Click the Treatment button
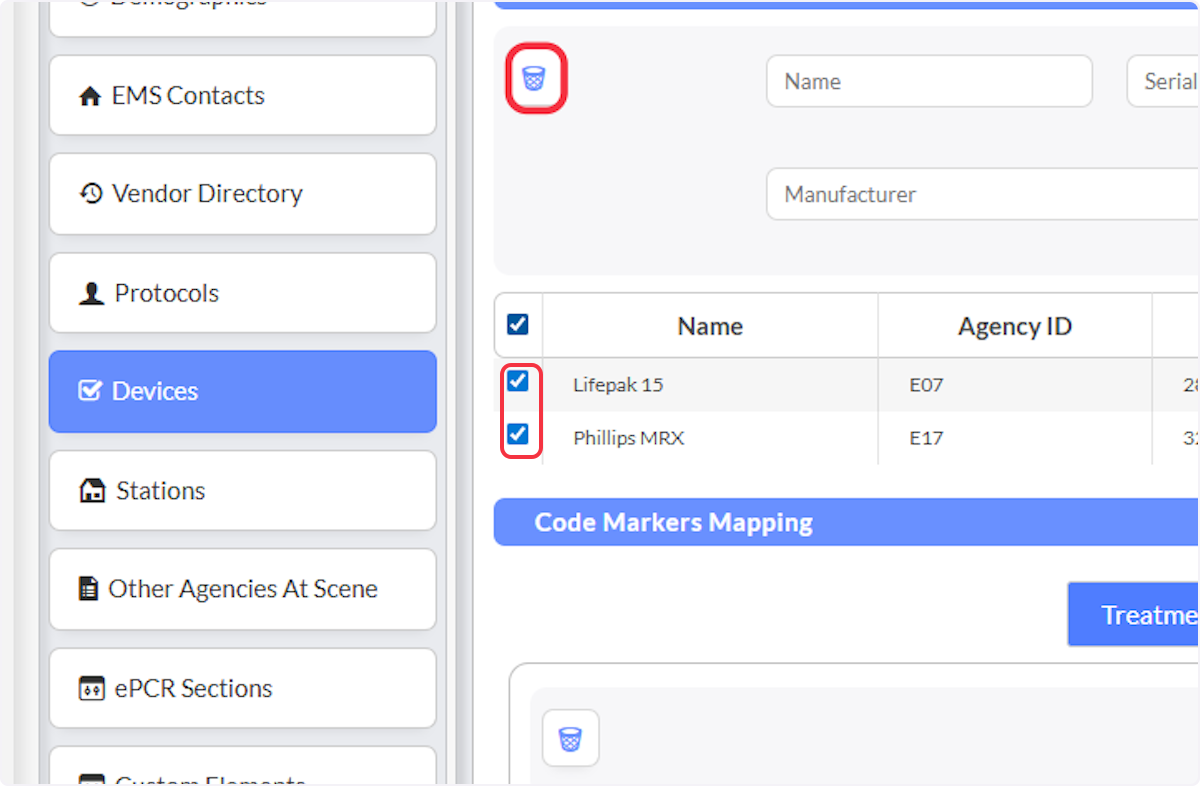Viewport: 1200px width, 786px height. (1134, 614)
